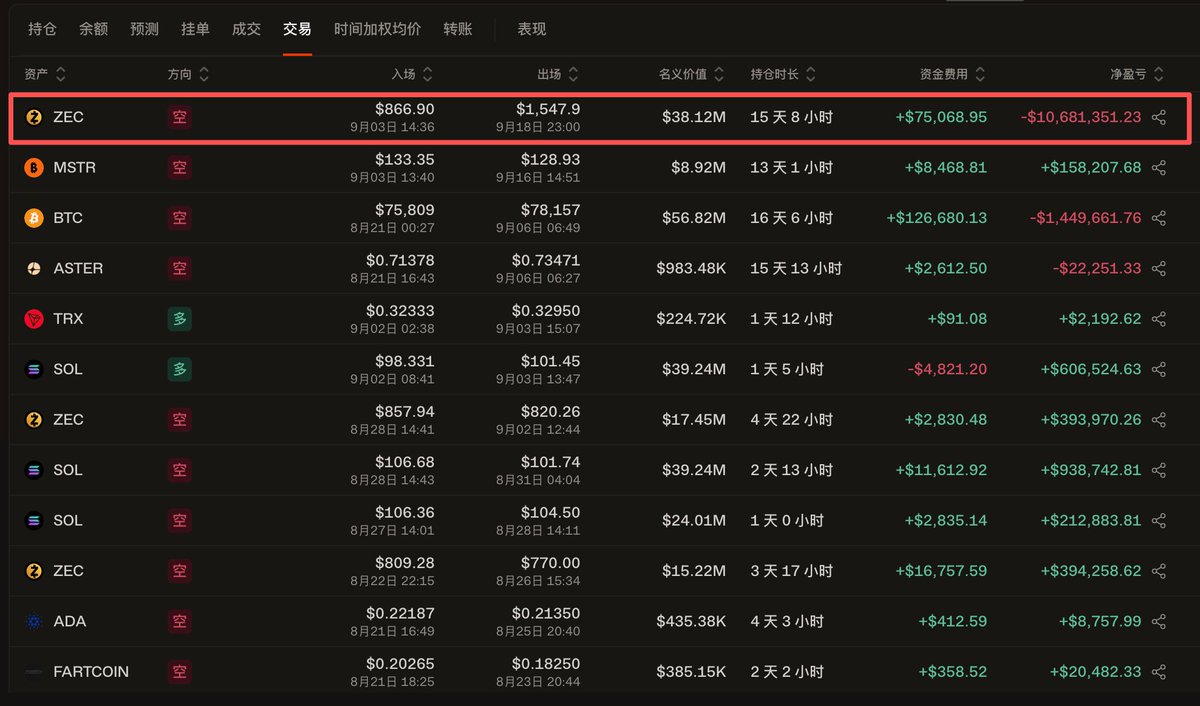
Task: Click ZEC icon in $809.28 entry row
Action: coord(34,571)
